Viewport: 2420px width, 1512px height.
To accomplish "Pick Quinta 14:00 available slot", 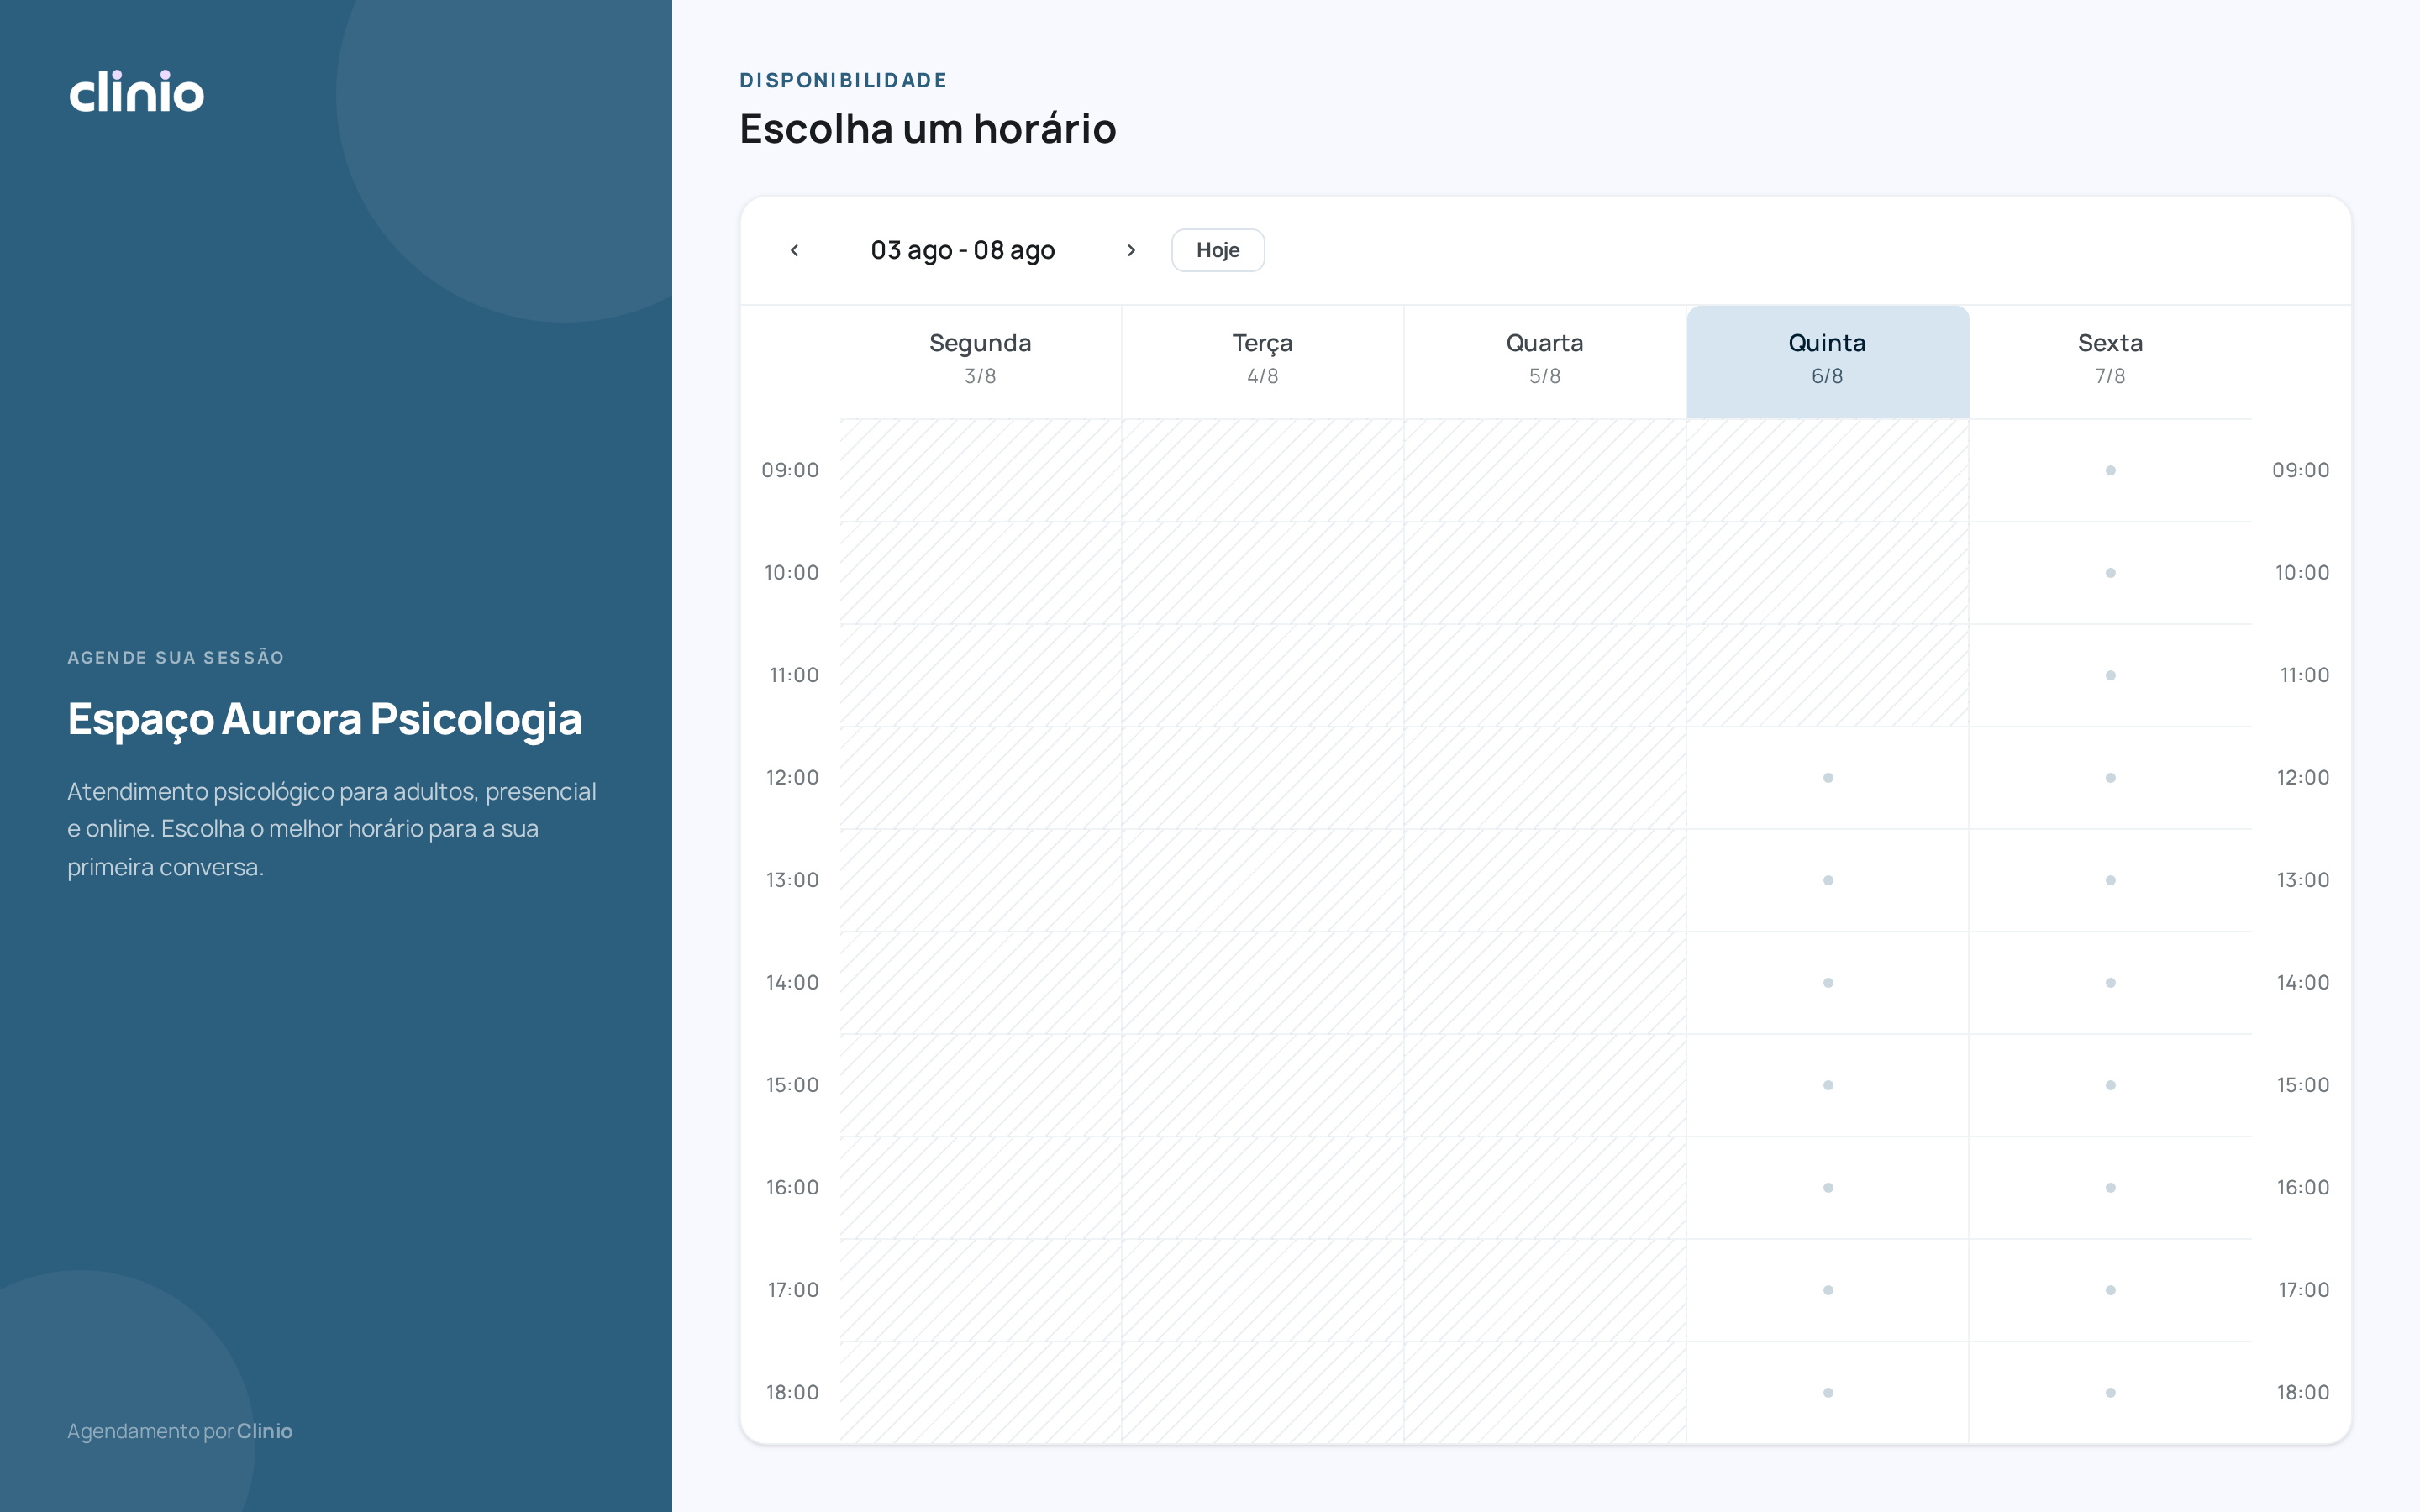I will click(x=1827, y=983).
